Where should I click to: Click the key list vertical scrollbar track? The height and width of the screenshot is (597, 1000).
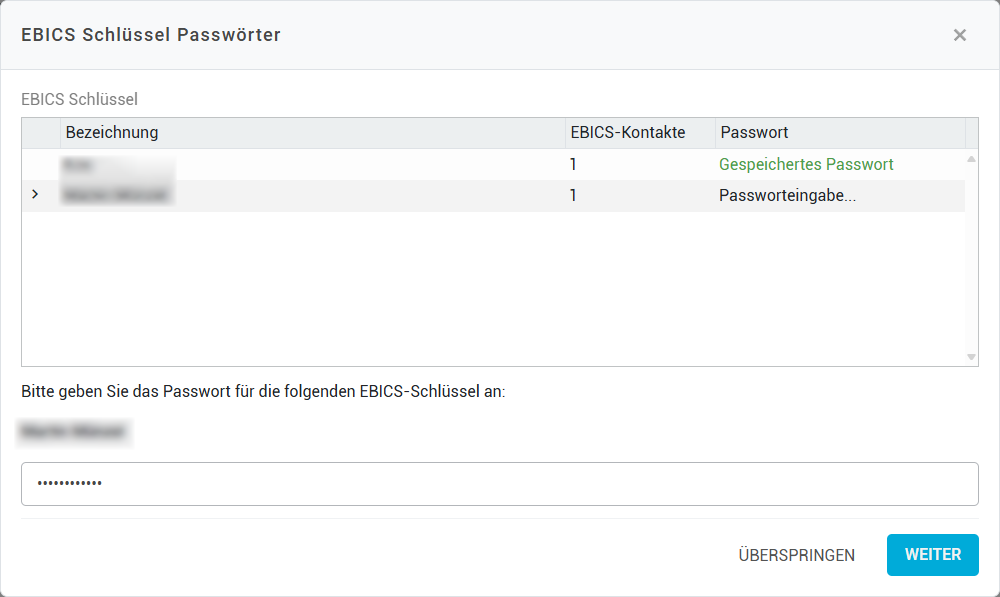971,260
